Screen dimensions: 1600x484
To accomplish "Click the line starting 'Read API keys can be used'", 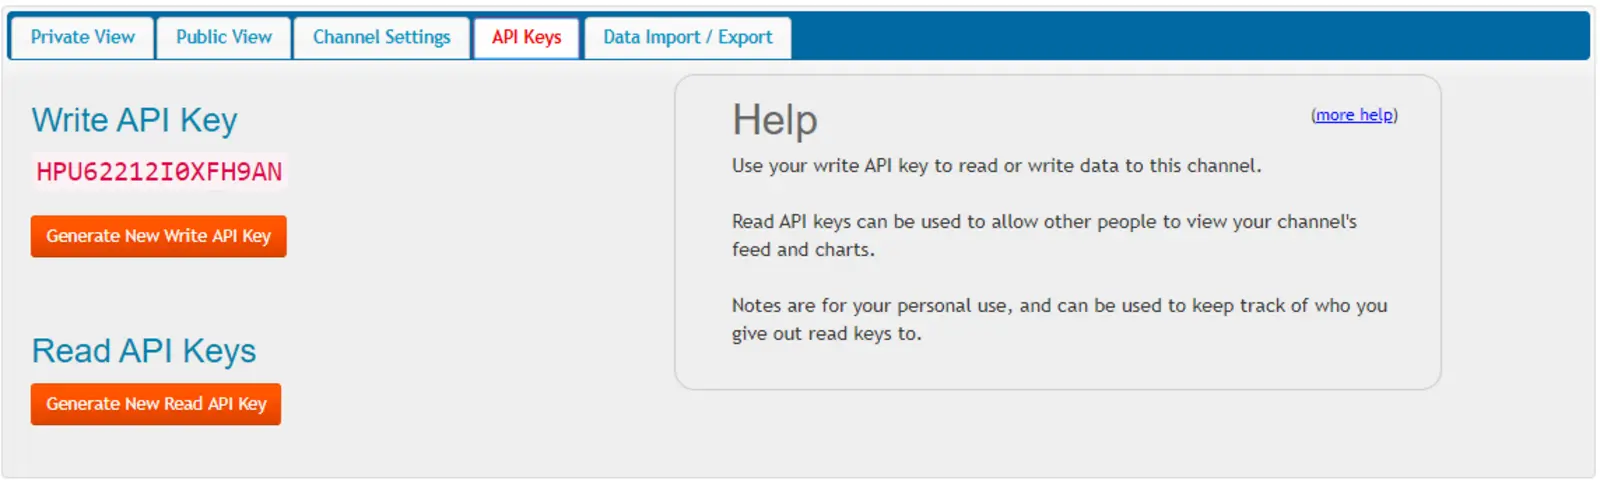I will (1043, 222).
